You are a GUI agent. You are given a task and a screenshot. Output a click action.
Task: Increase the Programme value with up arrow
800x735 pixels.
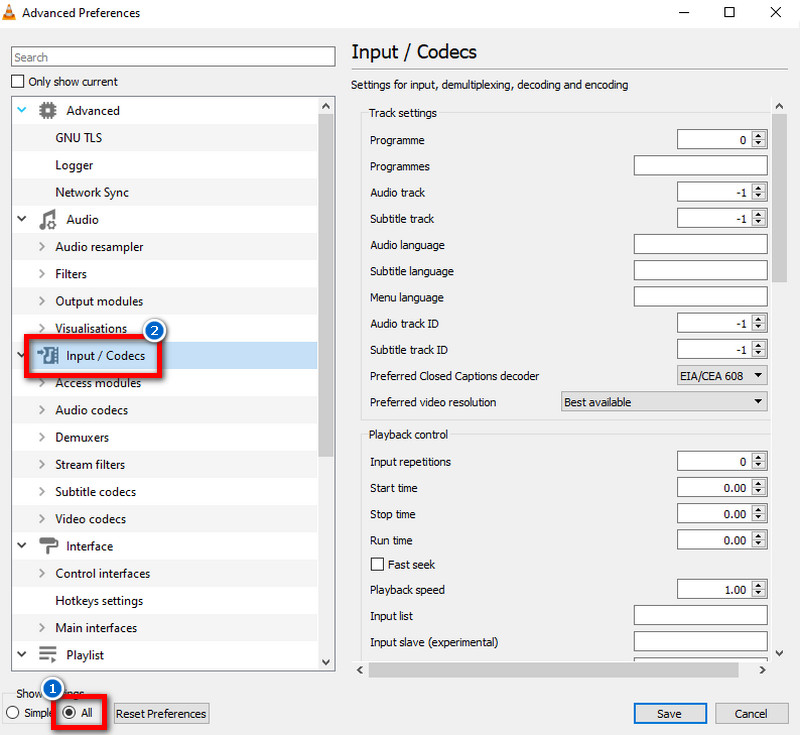759,135
